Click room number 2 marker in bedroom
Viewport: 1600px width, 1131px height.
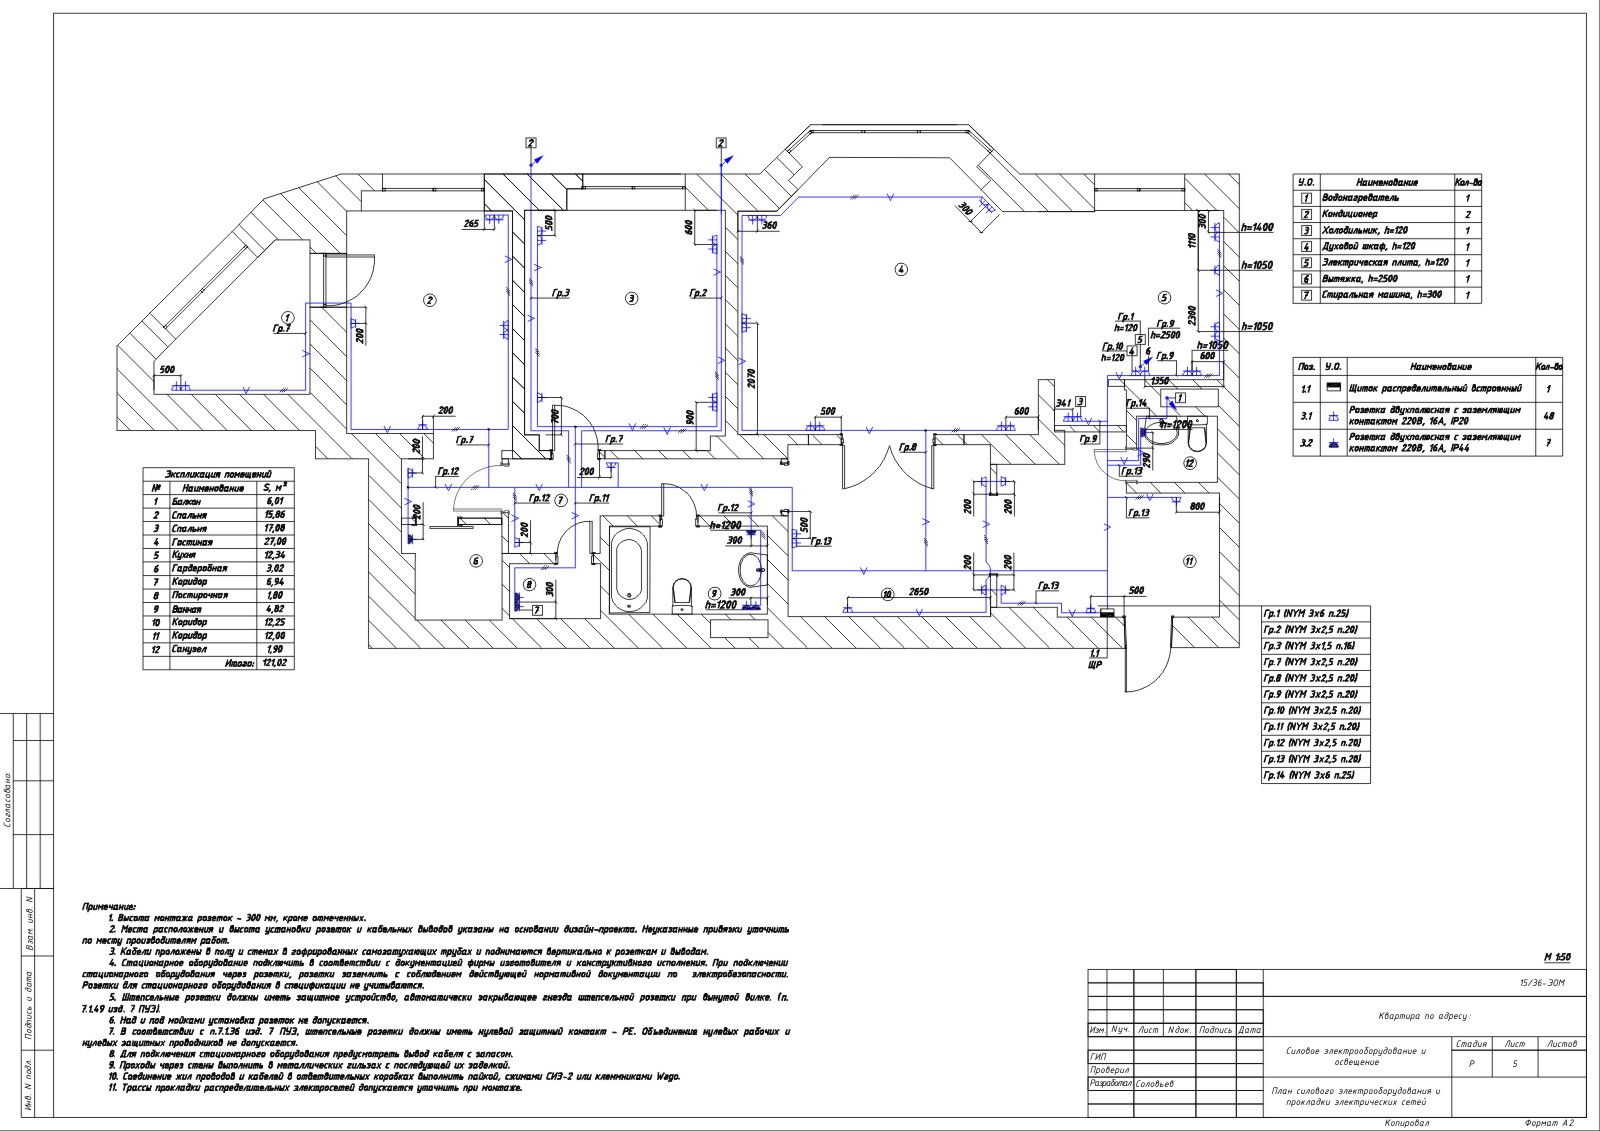[x=428, y=299]
